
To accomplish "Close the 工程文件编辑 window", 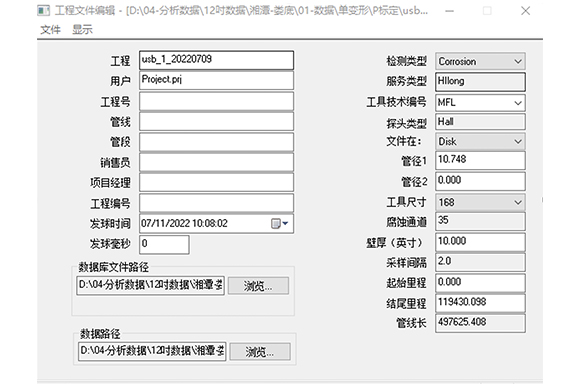I will coord(525,11).
